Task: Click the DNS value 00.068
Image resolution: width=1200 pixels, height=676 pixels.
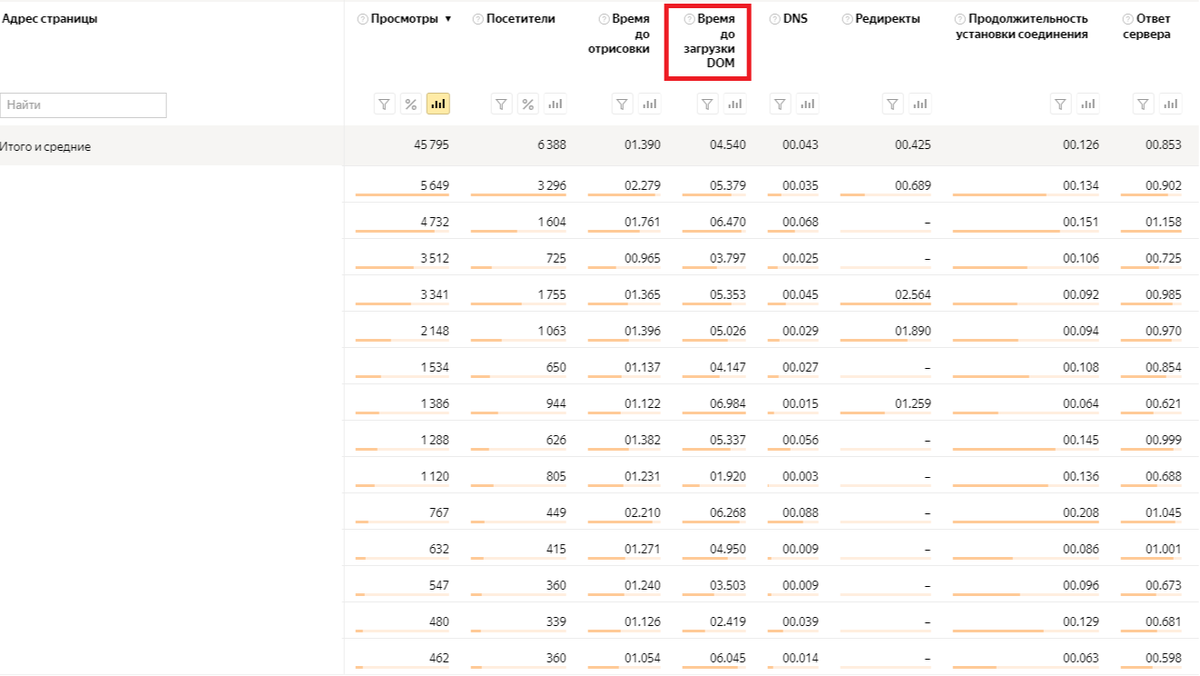Action: coord(800,221)
